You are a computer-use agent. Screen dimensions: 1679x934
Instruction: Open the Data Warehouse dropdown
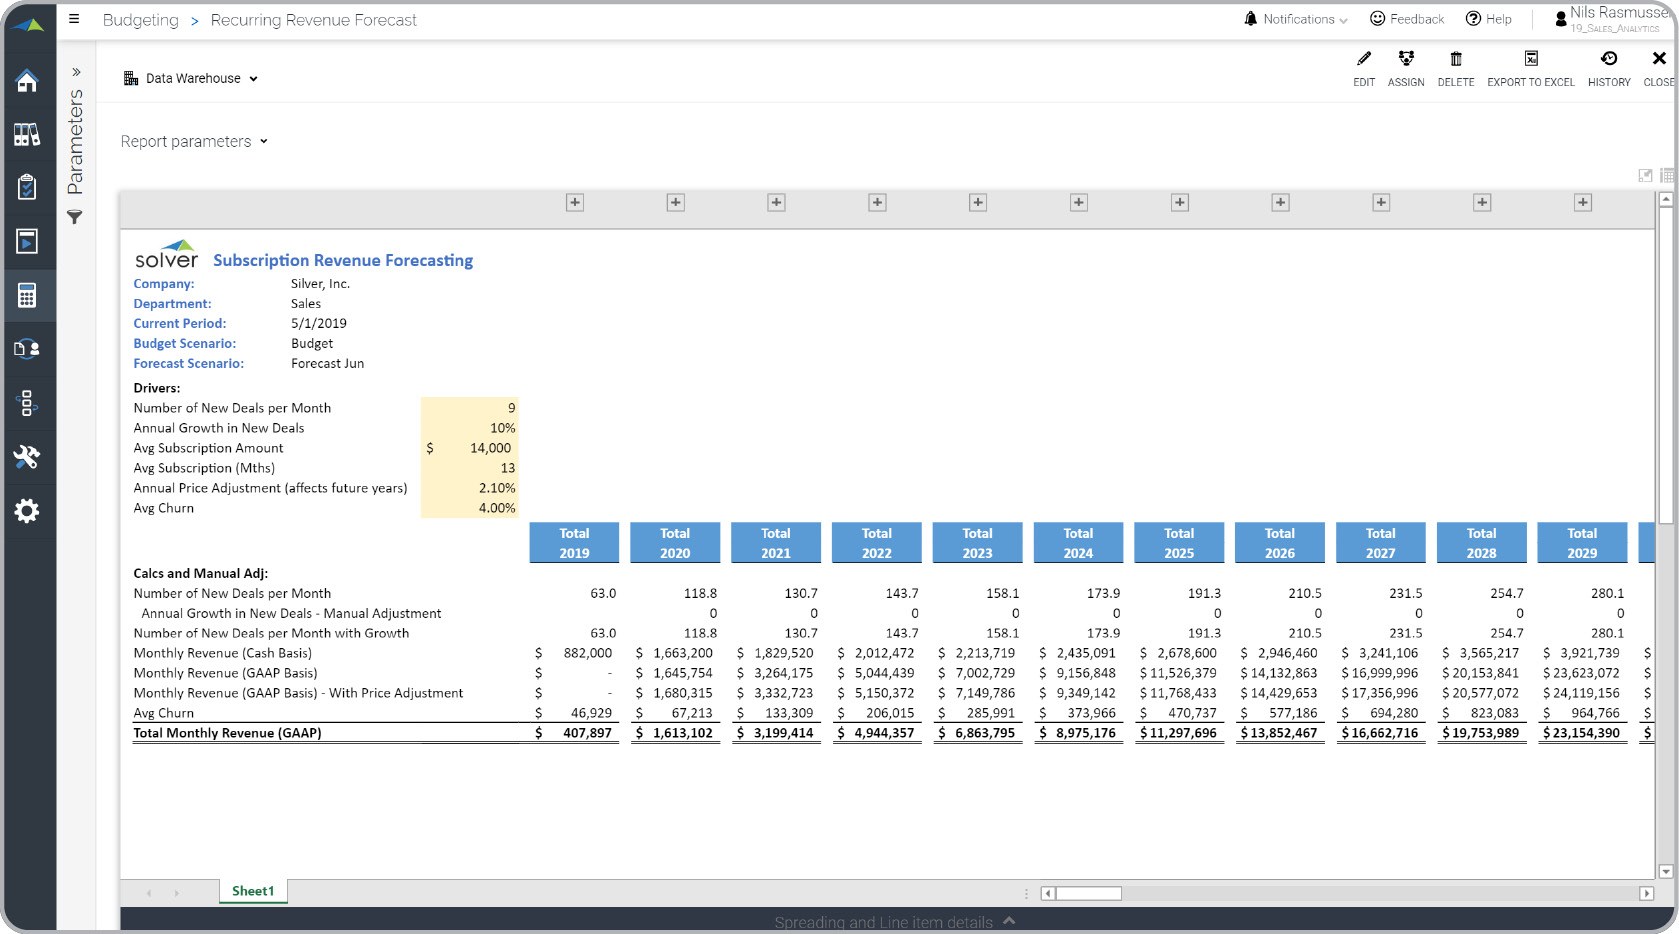[191, 79]
